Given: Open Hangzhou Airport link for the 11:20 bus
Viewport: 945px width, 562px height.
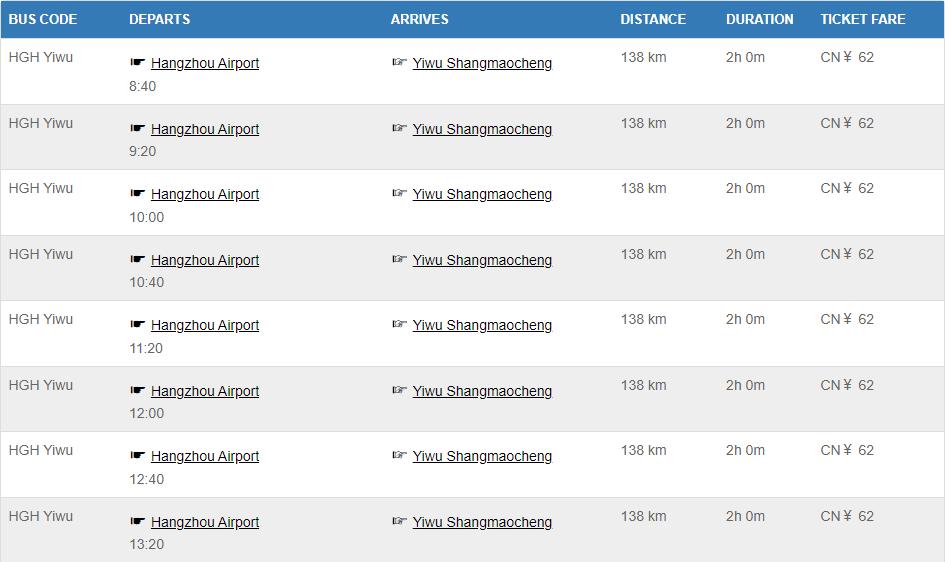Looking at the screenshot, I should click(205, 325).
